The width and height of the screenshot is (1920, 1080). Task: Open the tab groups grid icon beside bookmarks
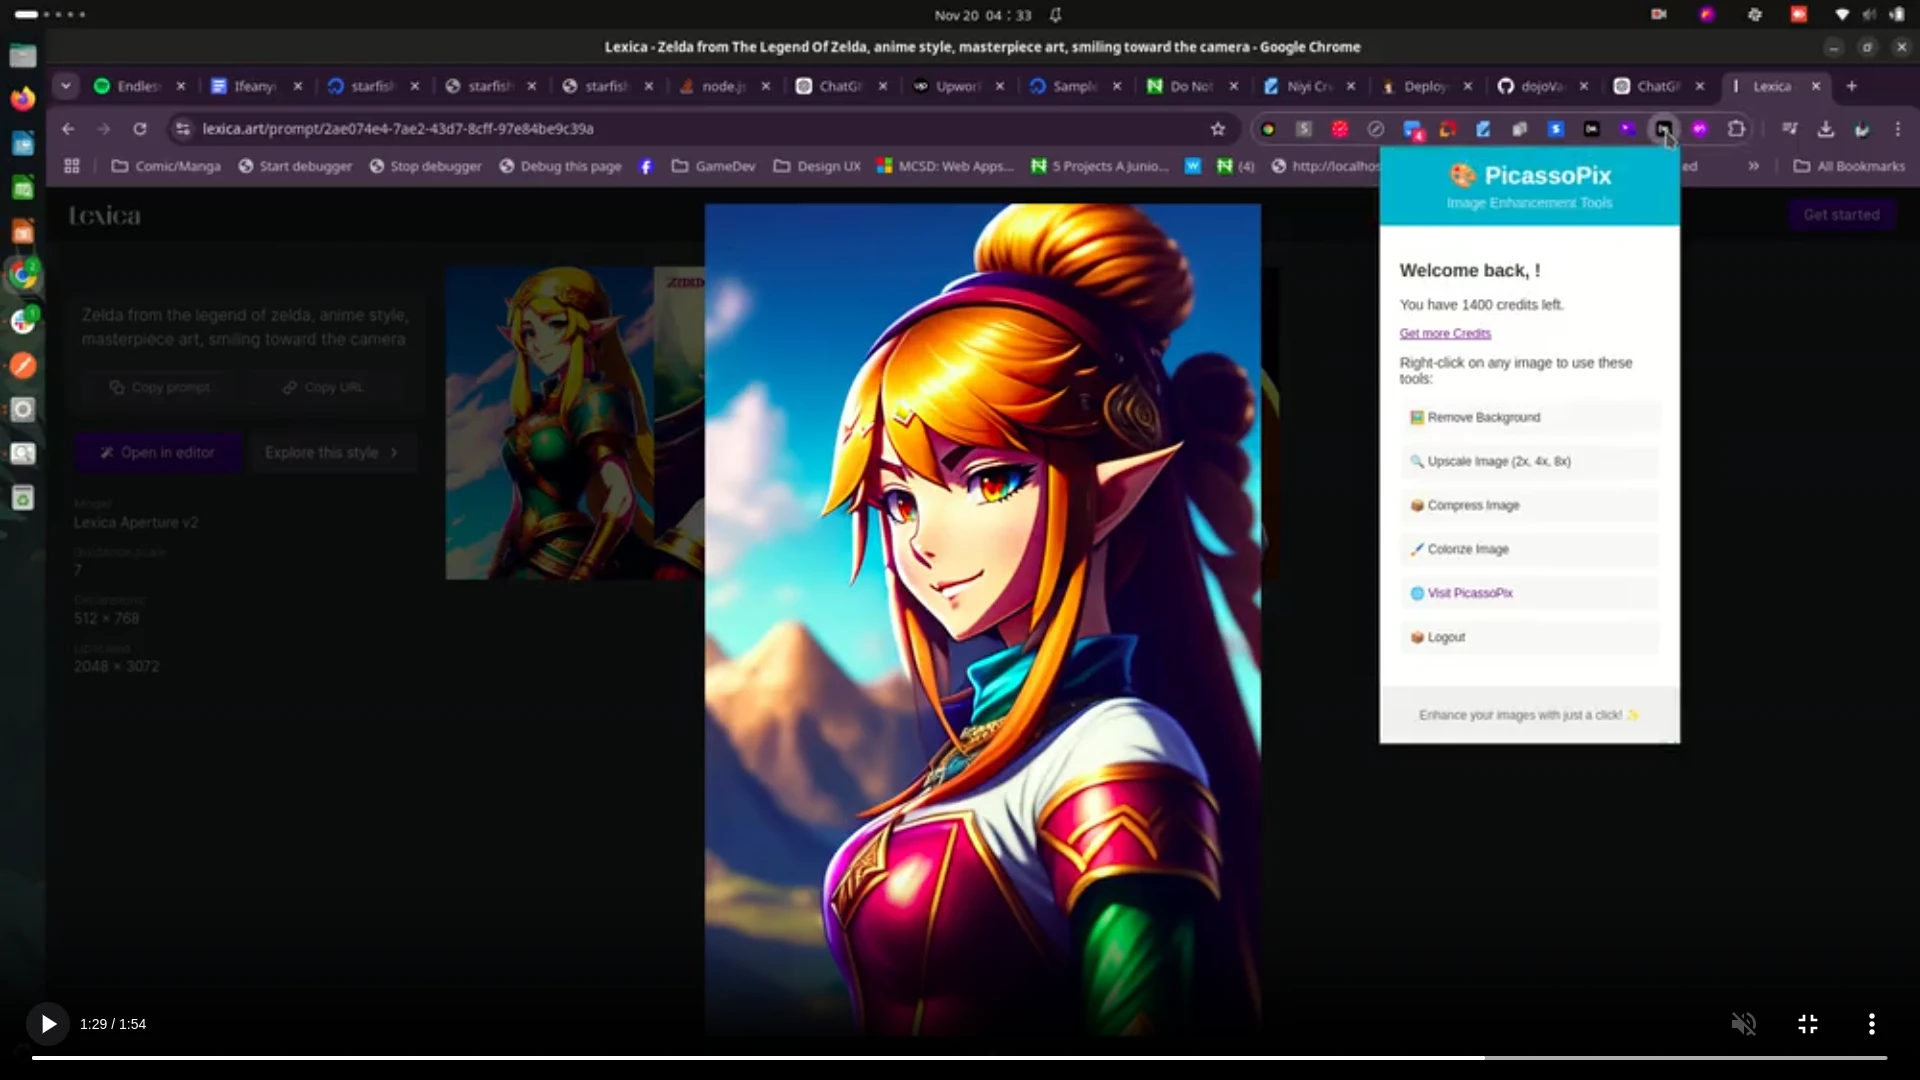point(70,166)
